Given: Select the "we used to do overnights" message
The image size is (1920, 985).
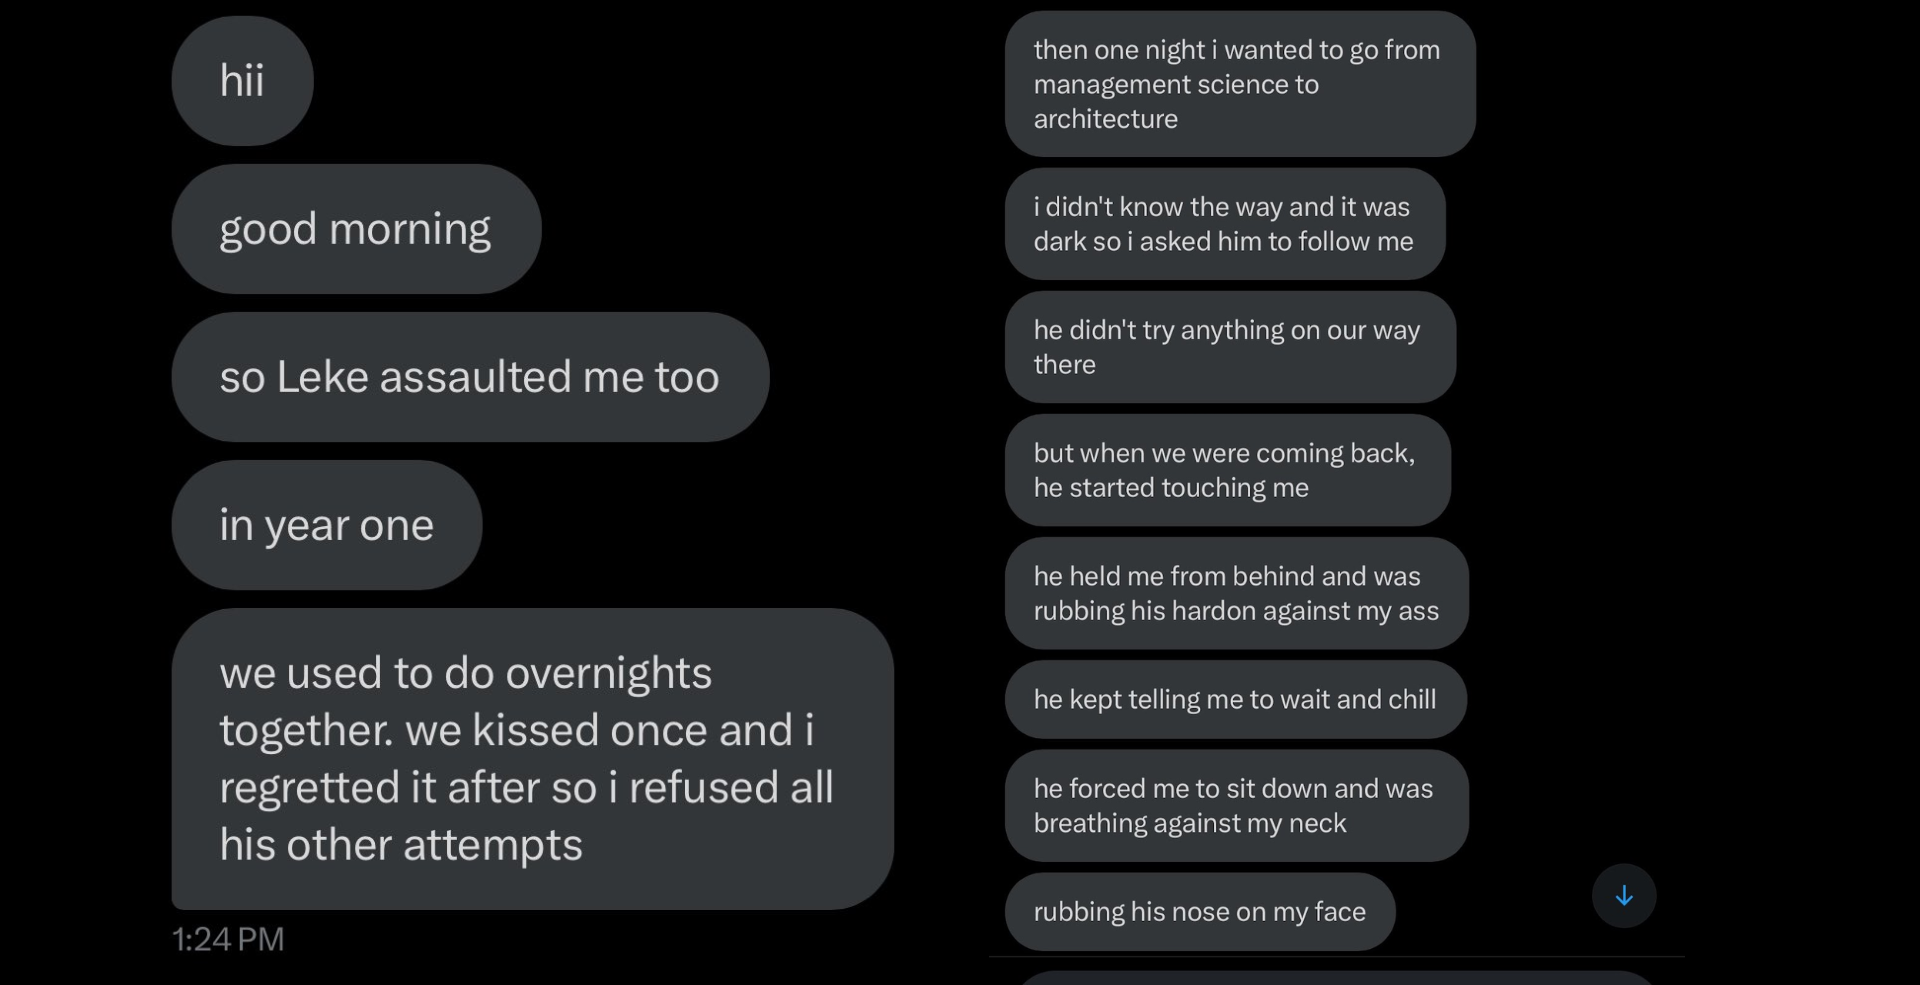Looking at the screenshot, I should click(531, 758).
